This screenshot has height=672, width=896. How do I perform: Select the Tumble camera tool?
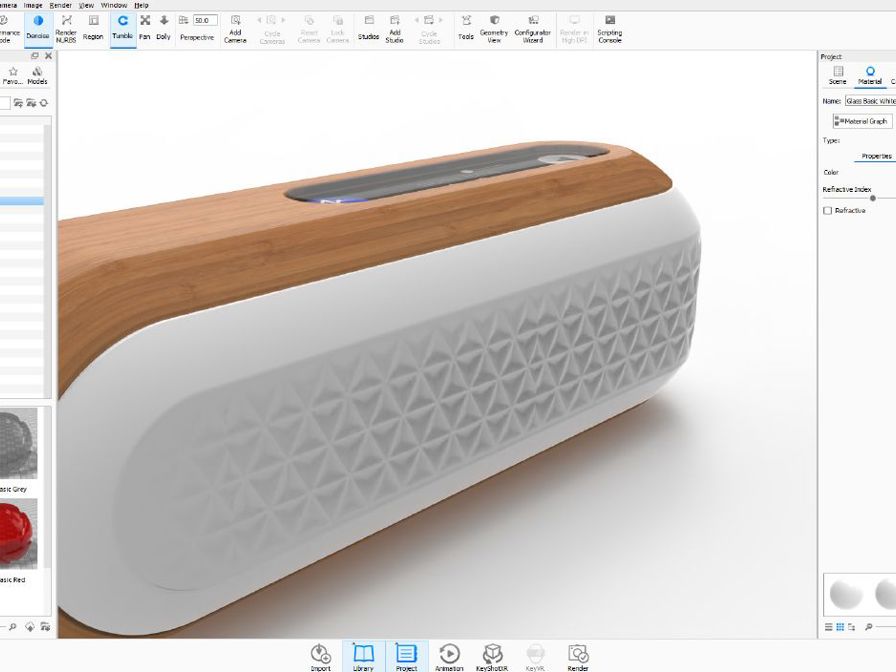[122, 26]
